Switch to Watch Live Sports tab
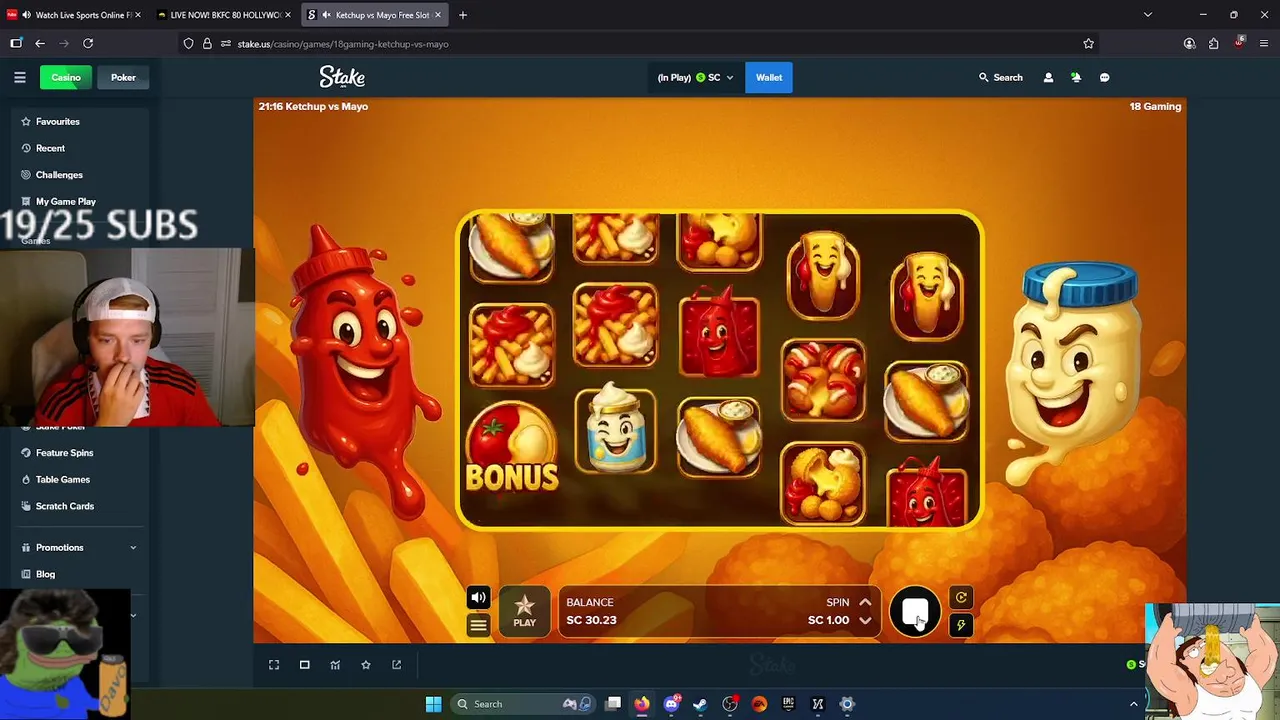 pyautogui.click(x=74, y=15)
